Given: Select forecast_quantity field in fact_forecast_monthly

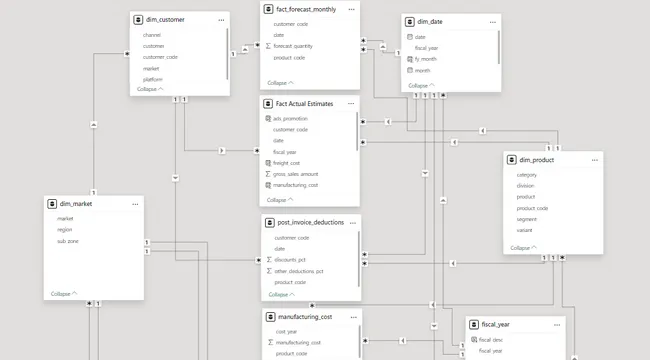Looking at the screenshot, I should click(289, 46).
